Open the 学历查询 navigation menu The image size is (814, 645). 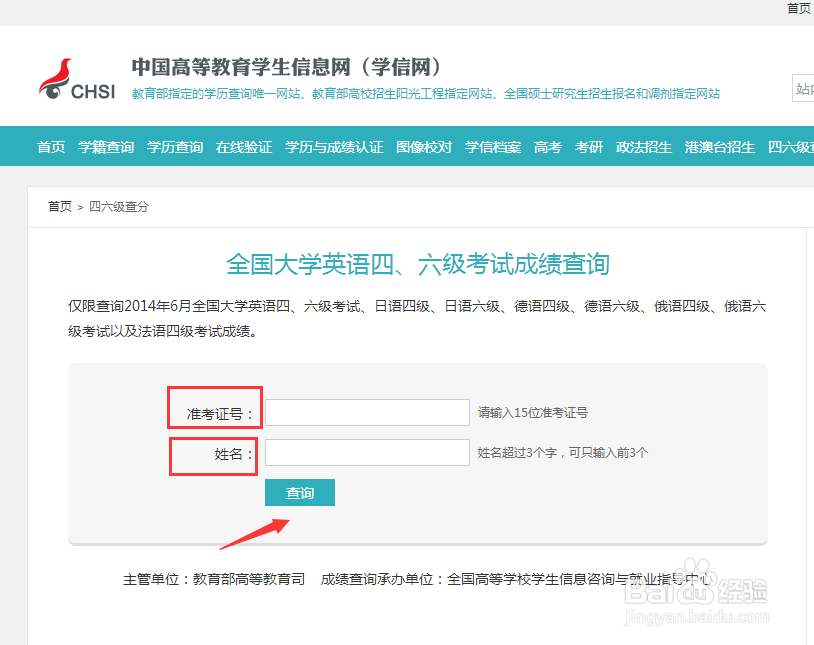[x=175, y=146]
